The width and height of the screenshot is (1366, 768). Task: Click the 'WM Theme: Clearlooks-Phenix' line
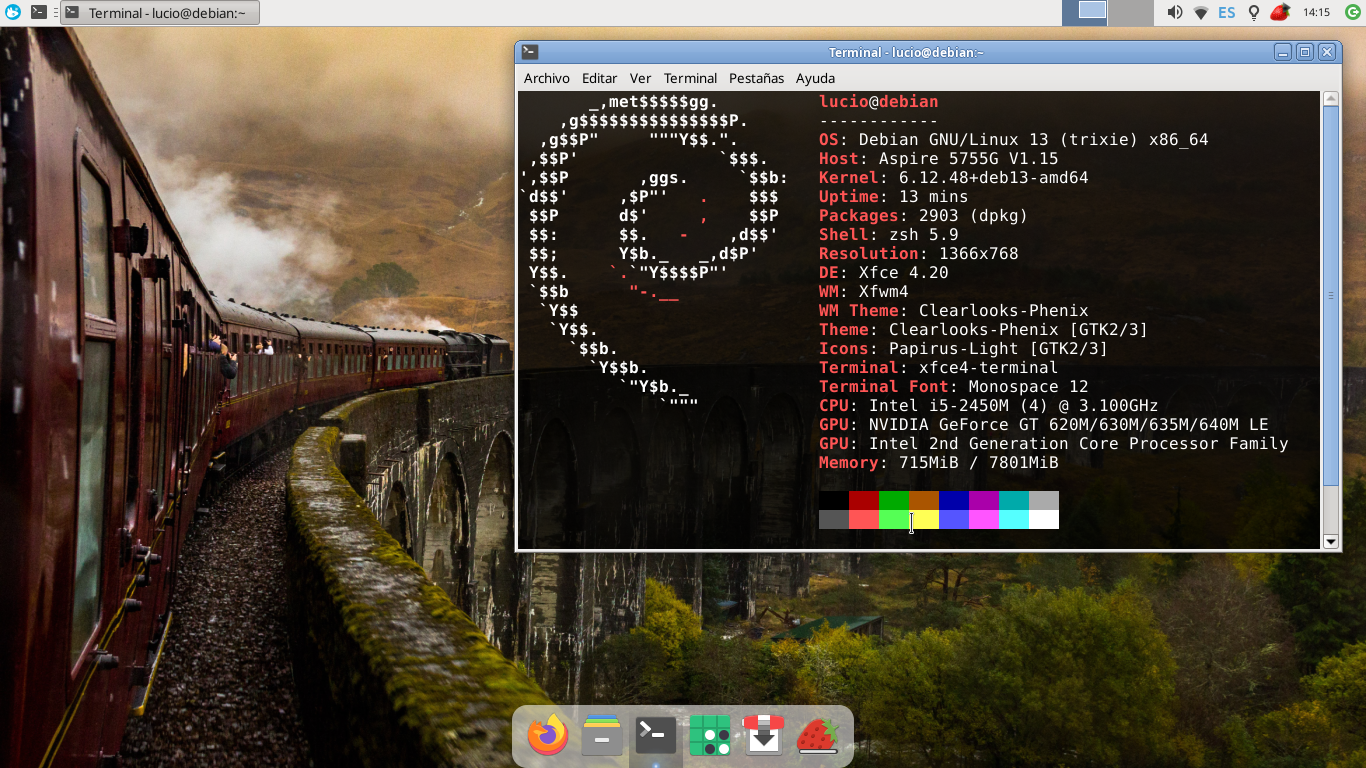coord(954,311)
